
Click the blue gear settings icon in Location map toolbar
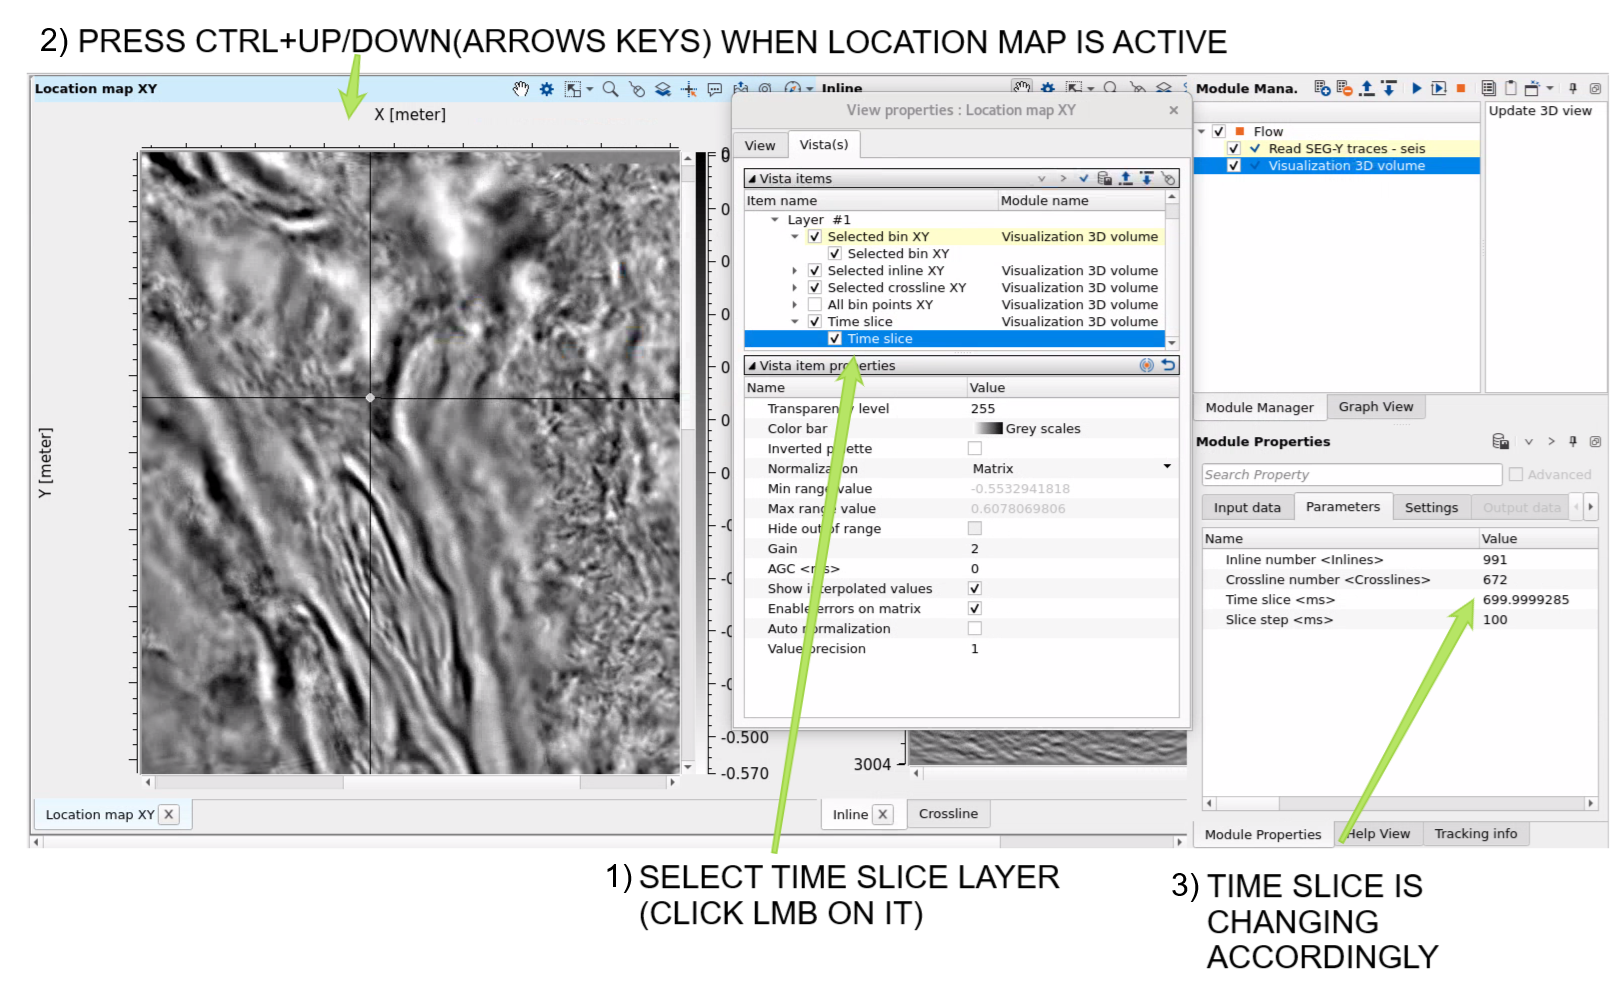point(546,89)
